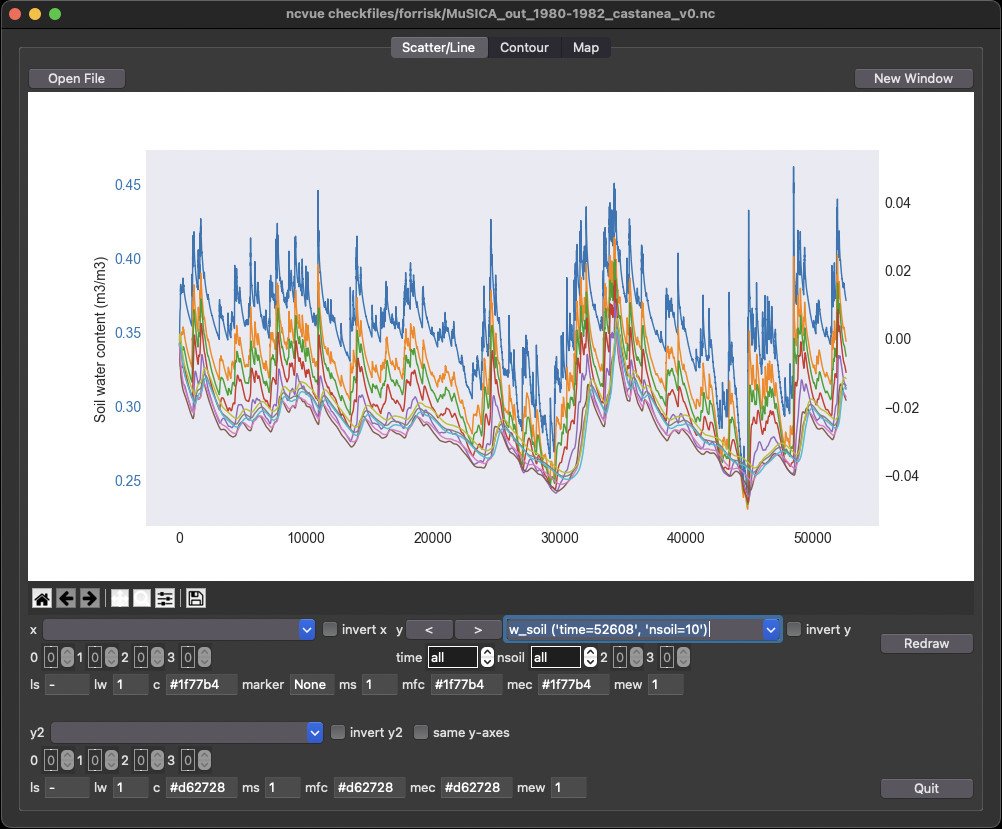Switch to the Contour tab
This screenshot has width=1002, height=829.
524,47
